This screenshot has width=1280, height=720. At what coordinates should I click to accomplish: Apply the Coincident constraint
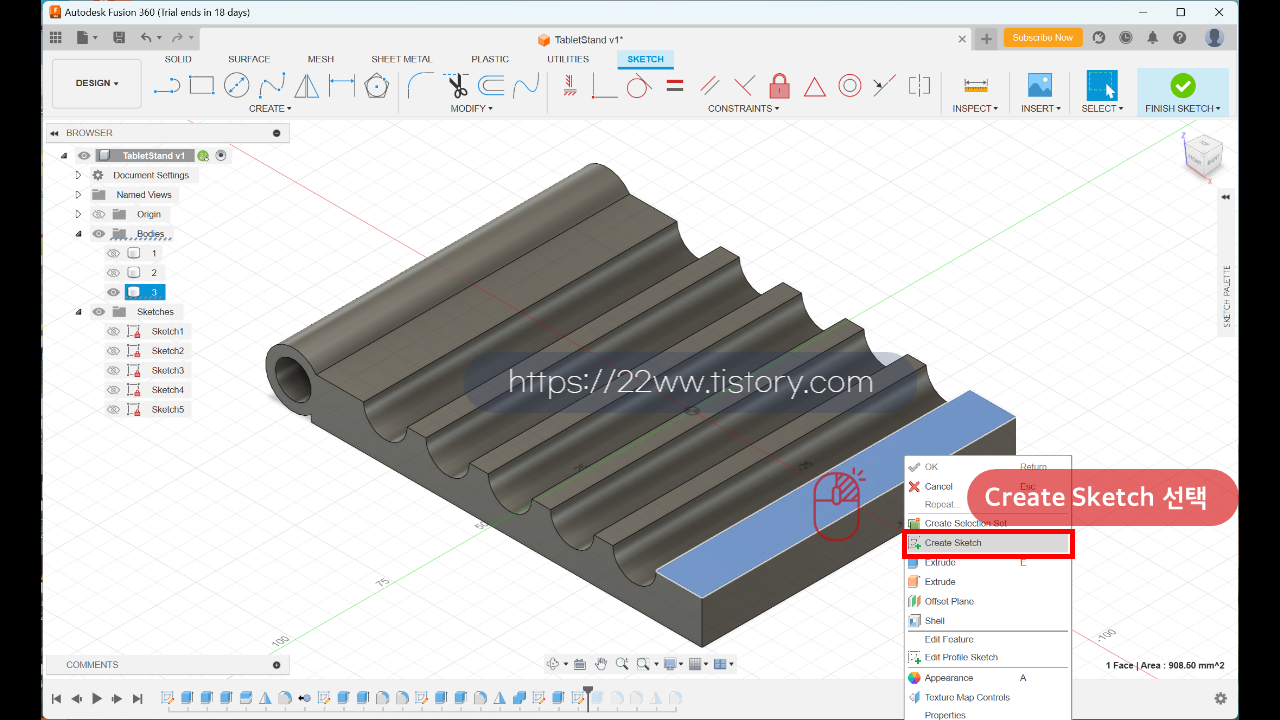click(x=604, y=86)
